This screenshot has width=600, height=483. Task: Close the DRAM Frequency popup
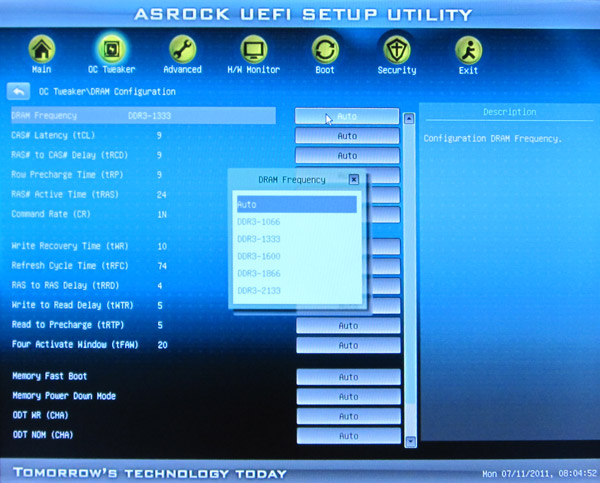[354, 179]
